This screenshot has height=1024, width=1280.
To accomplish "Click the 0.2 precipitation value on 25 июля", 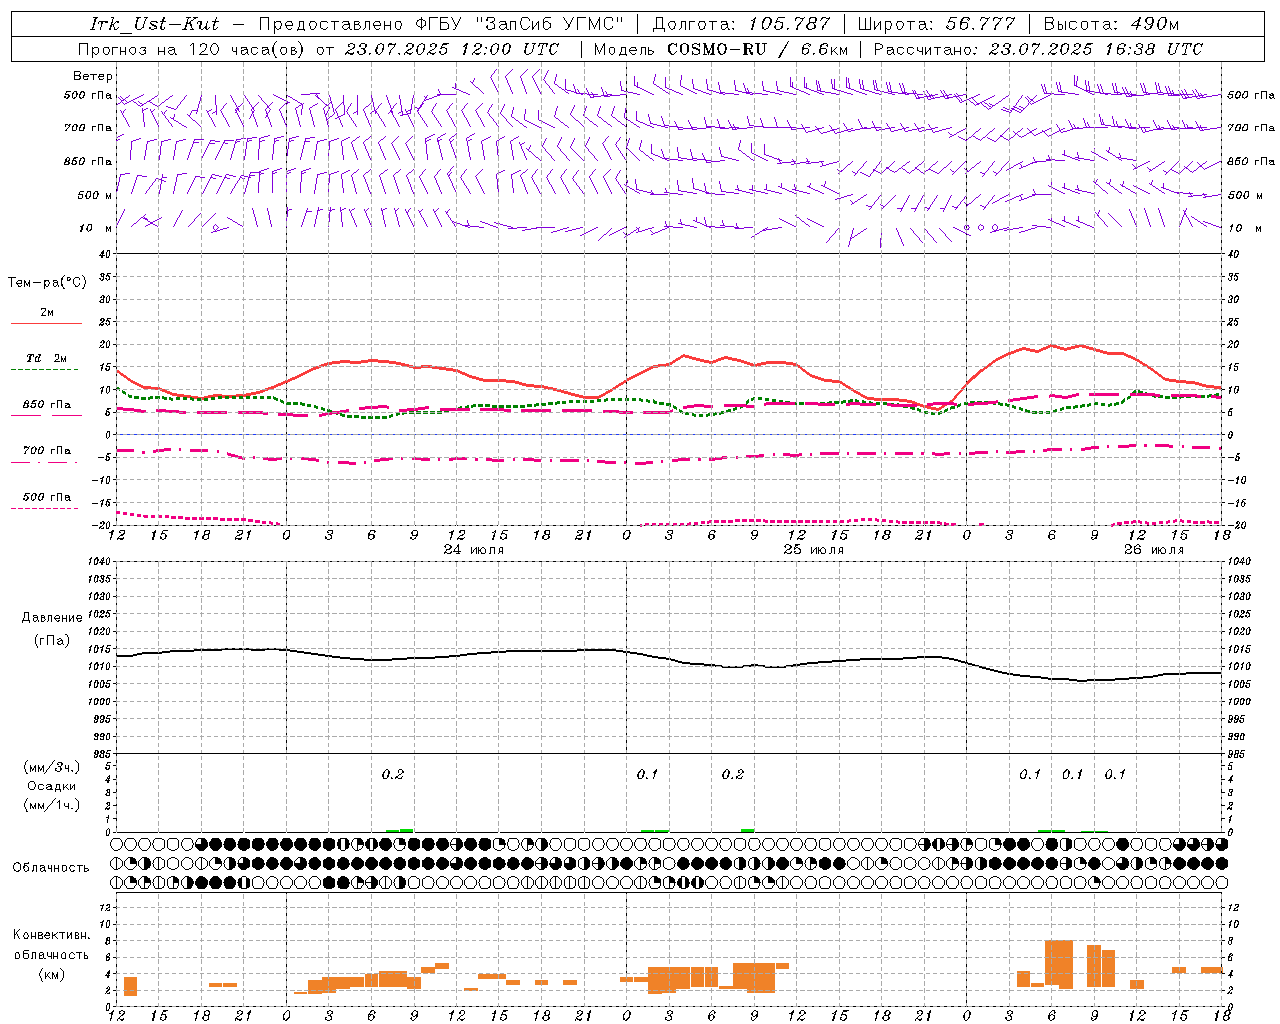I will click(x=733, y=774).
